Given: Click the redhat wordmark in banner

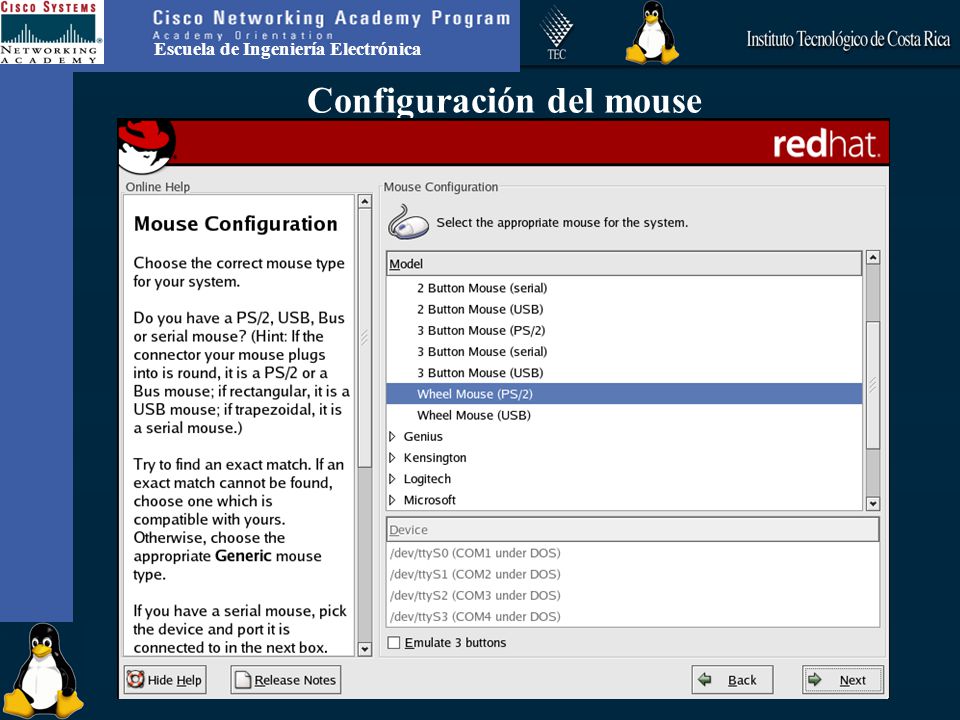Looking at the screenshot, I should [826, 144].
